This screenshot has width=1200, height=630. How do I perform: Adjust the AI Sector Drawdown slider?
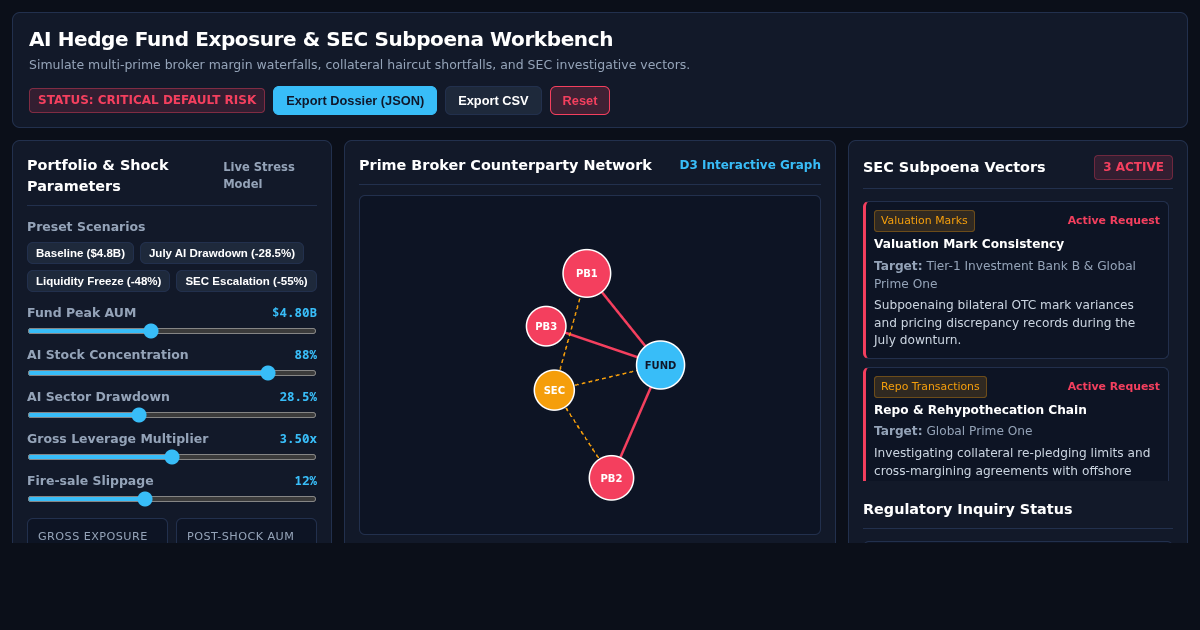172,415
